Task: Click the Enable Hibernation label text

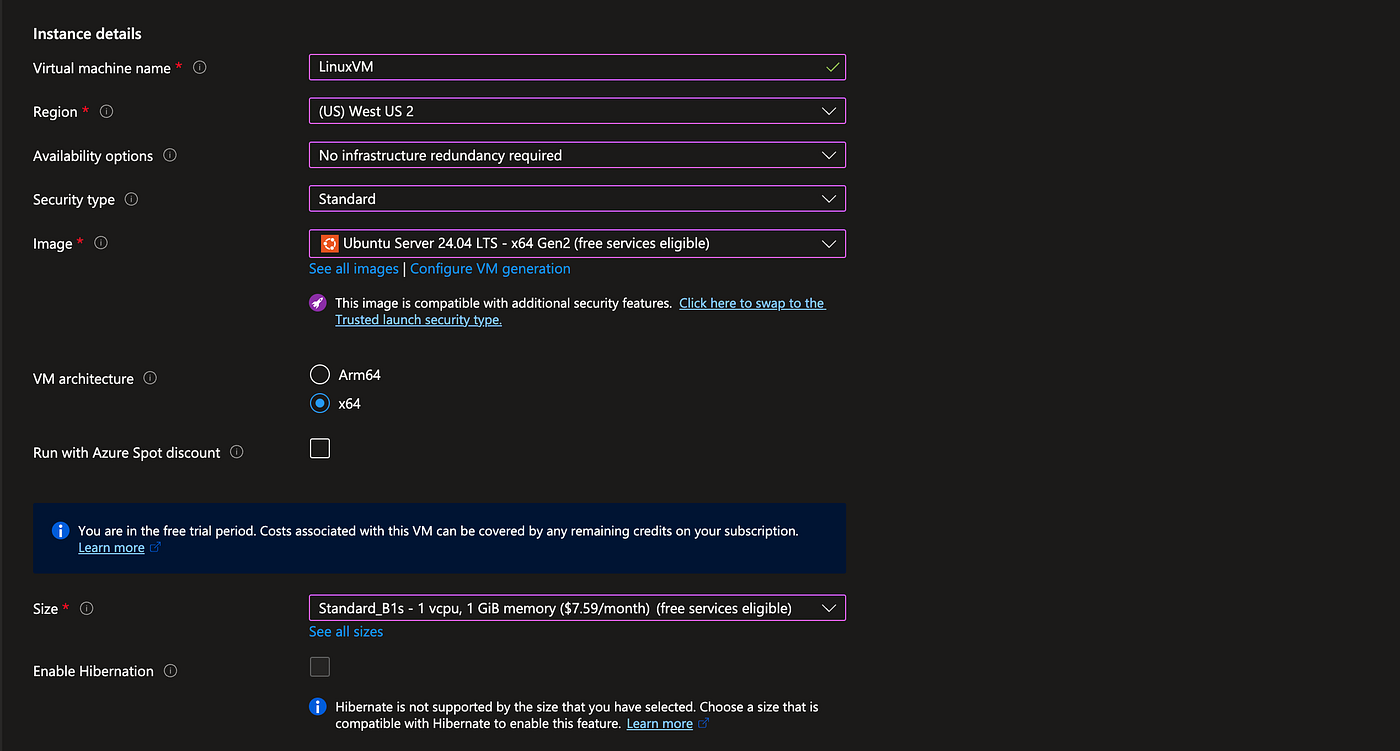Action: pos(93,671)
